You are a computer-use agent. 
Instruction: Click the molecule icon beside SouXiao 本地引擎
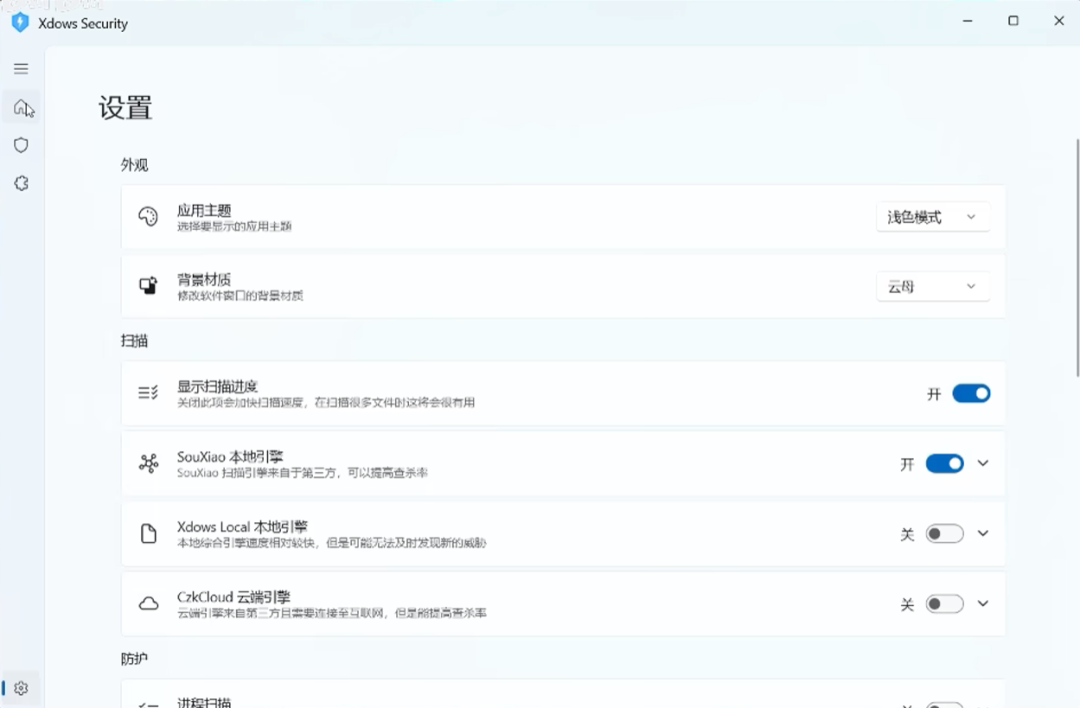148,464
